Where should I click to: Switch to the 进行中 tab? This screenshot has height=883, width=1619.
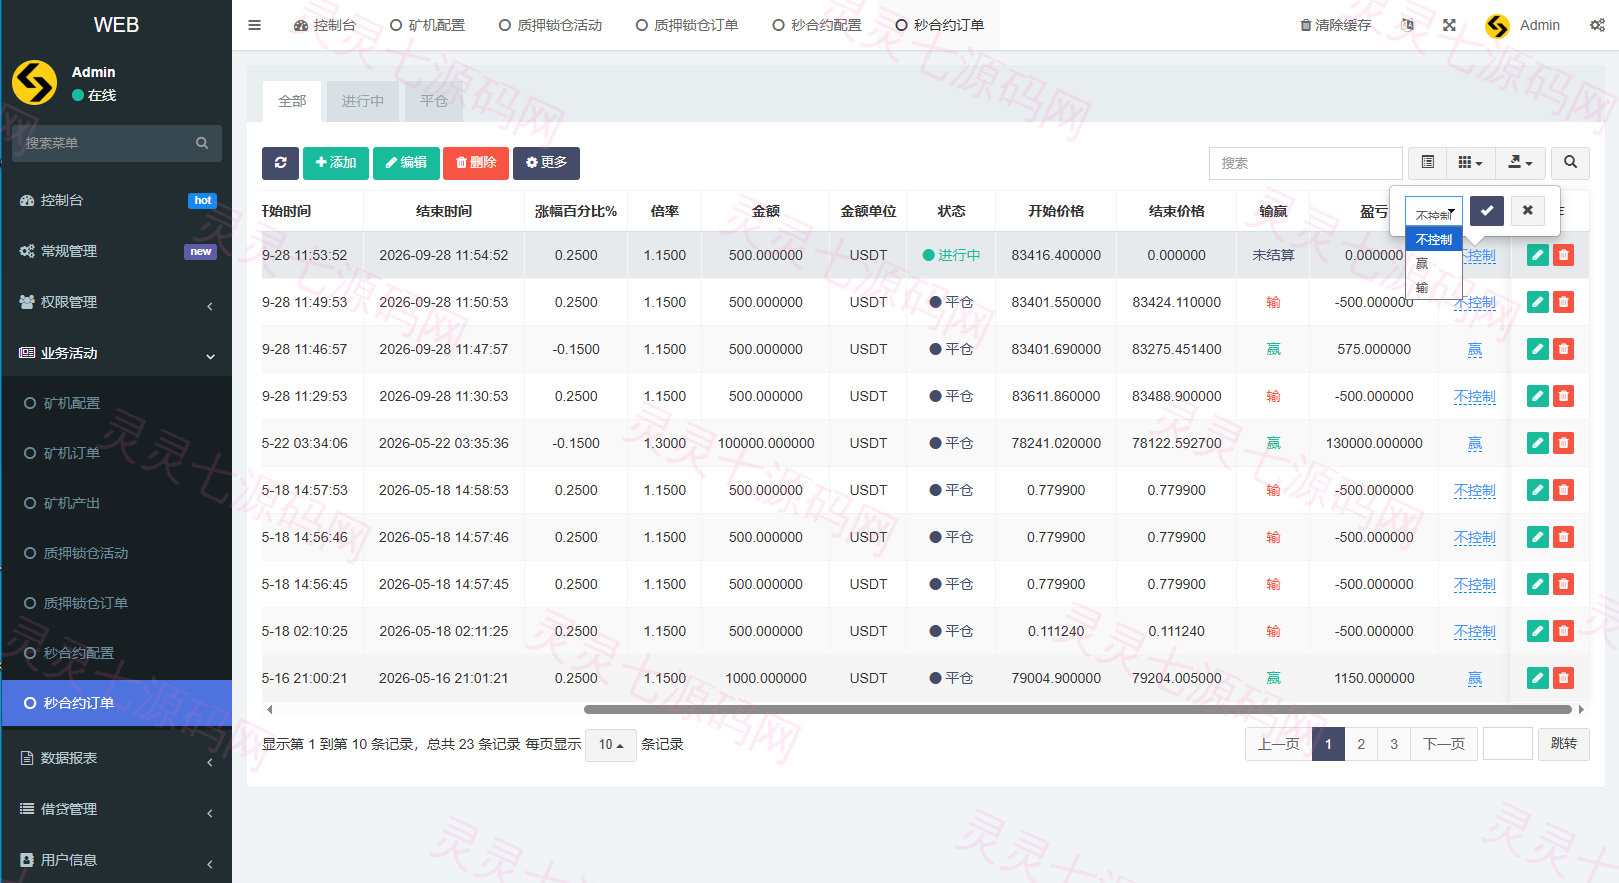coord(362,101)
